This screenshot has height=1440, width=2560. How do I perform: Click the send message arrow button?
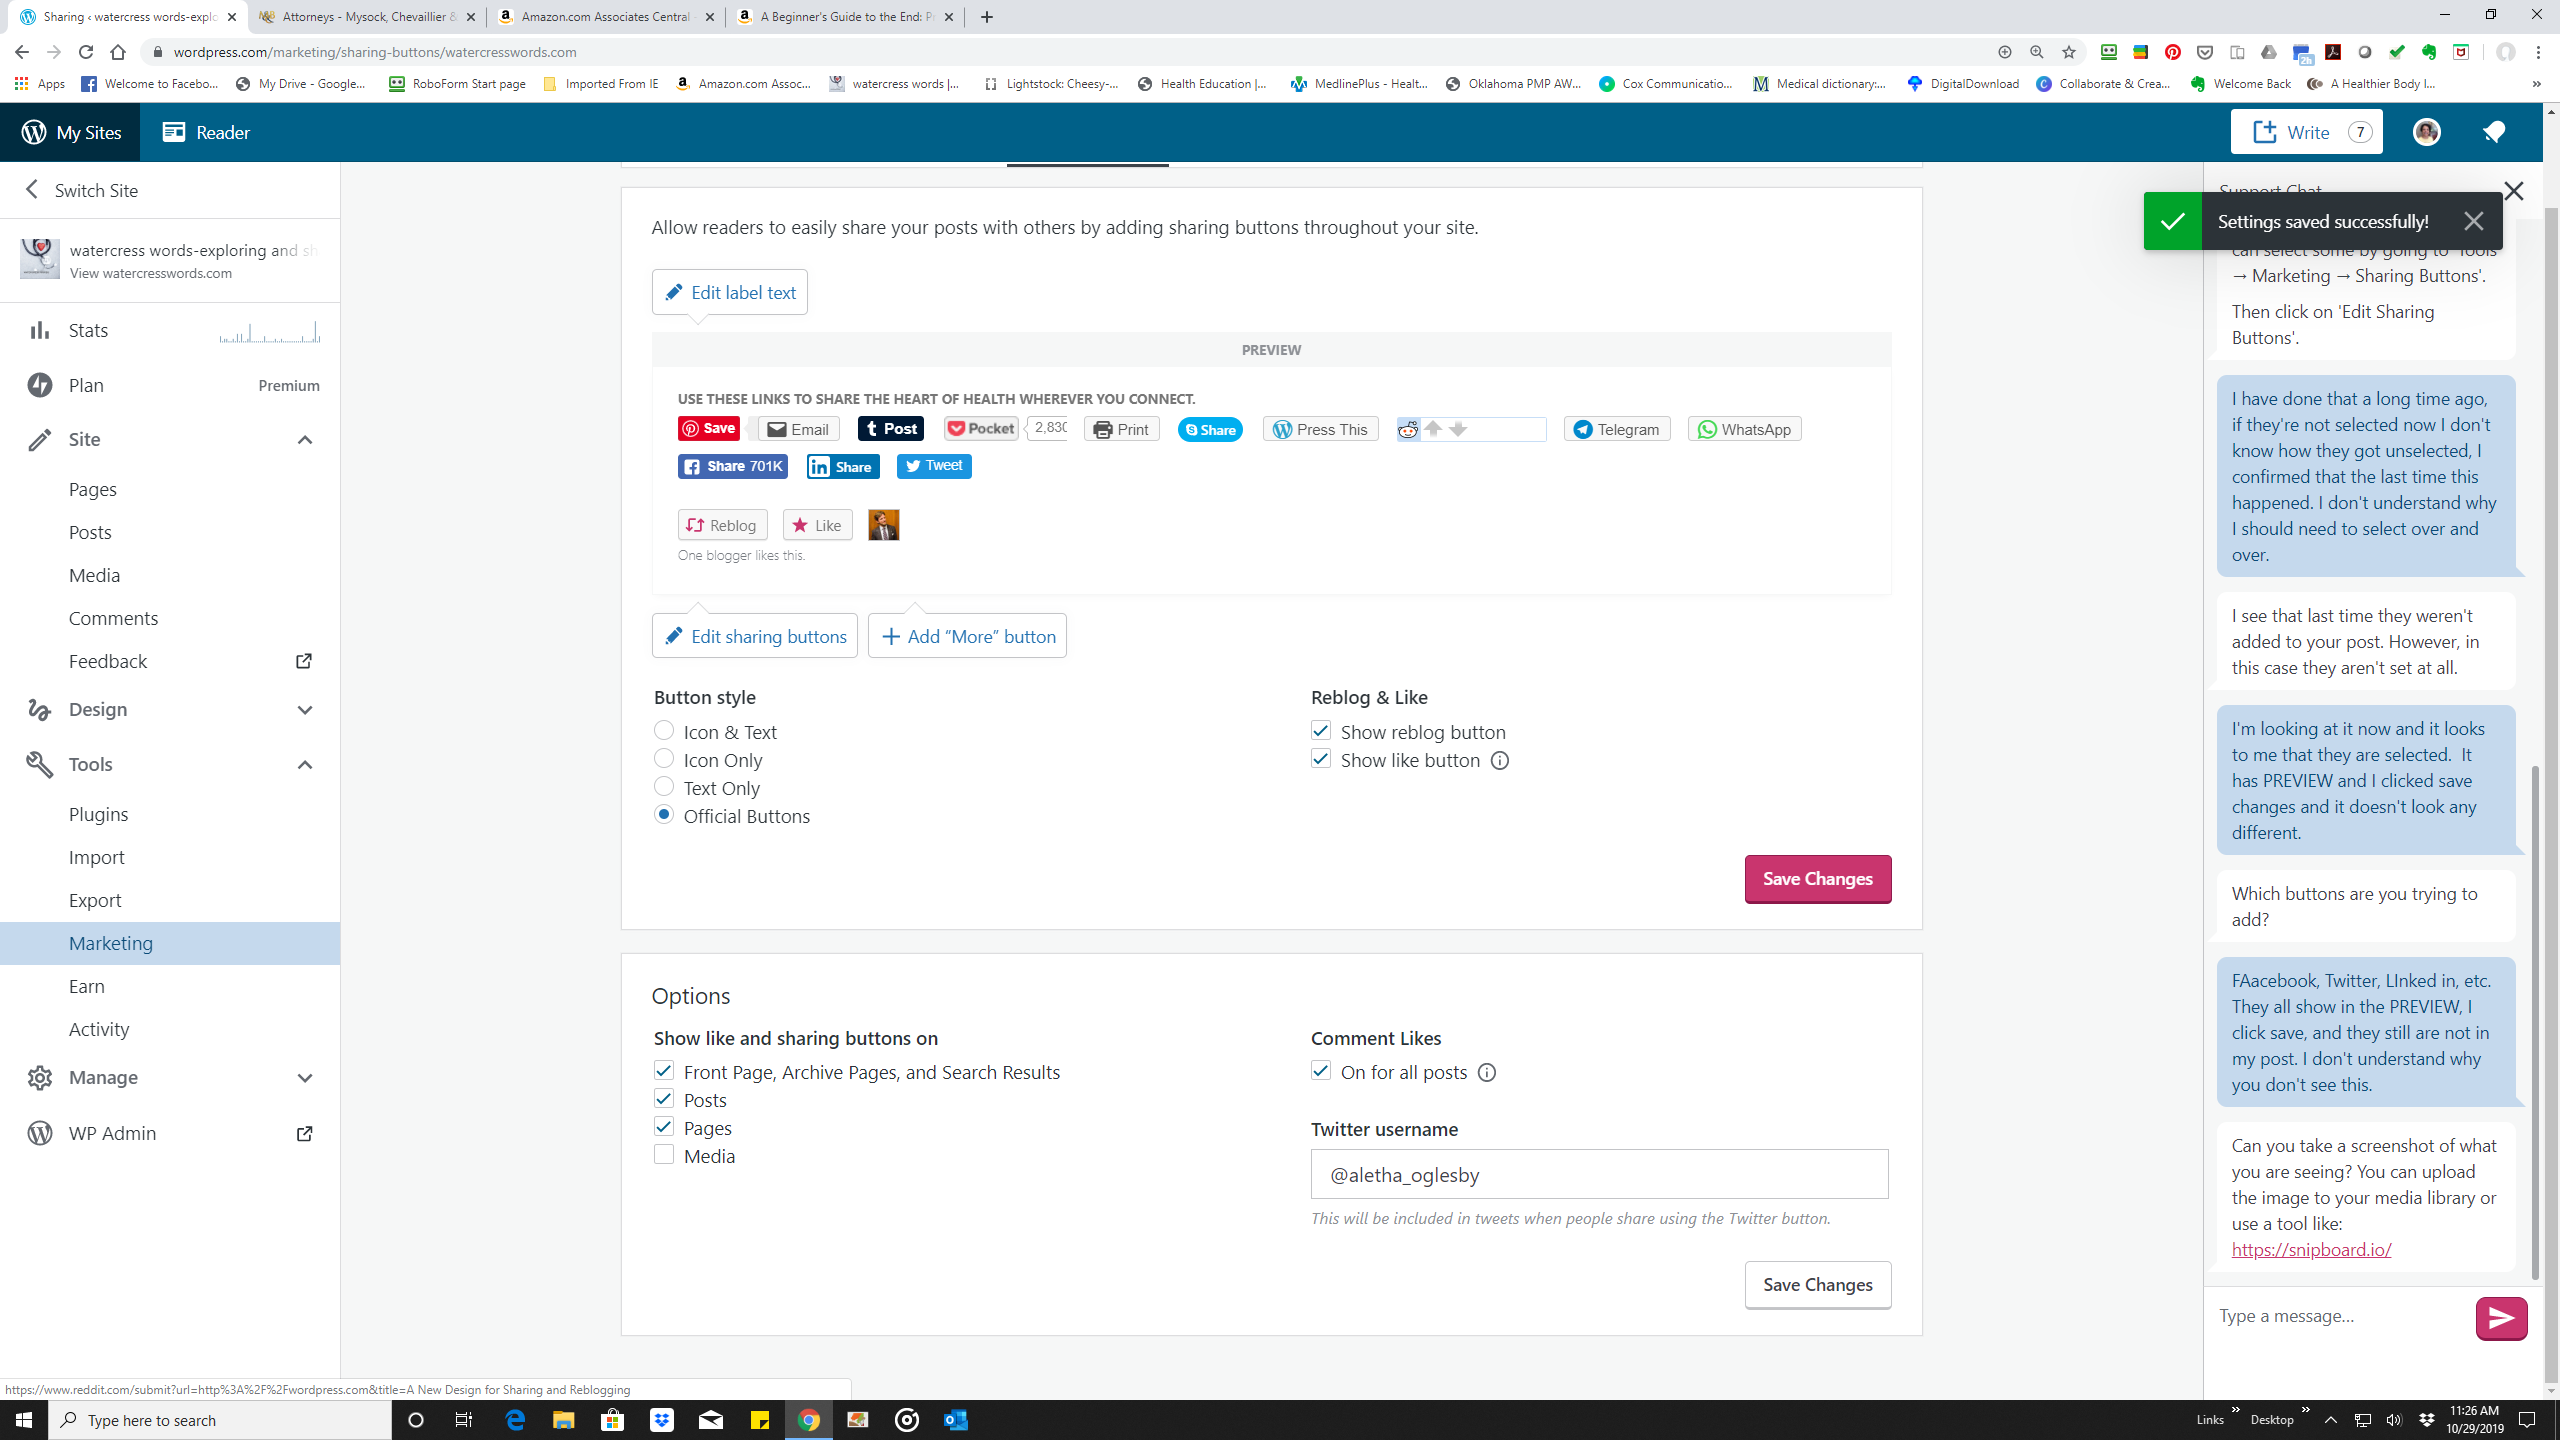pyautogui.click(x=2501, y=1318)
